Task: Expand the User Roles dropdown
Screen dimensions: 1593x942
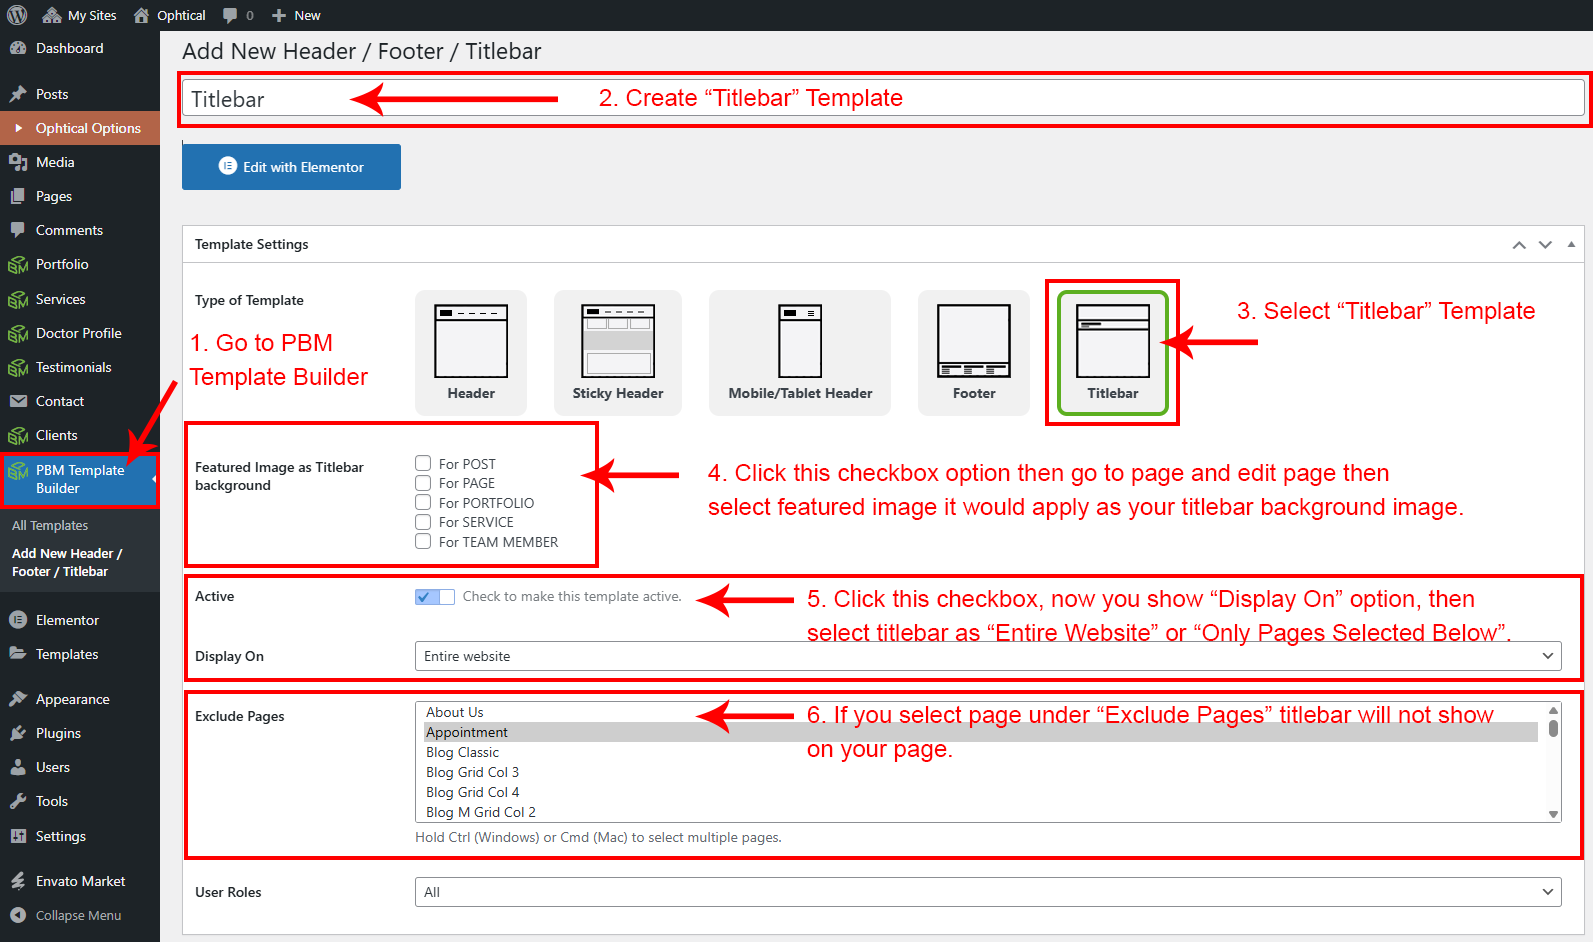Action: (988, 892)
